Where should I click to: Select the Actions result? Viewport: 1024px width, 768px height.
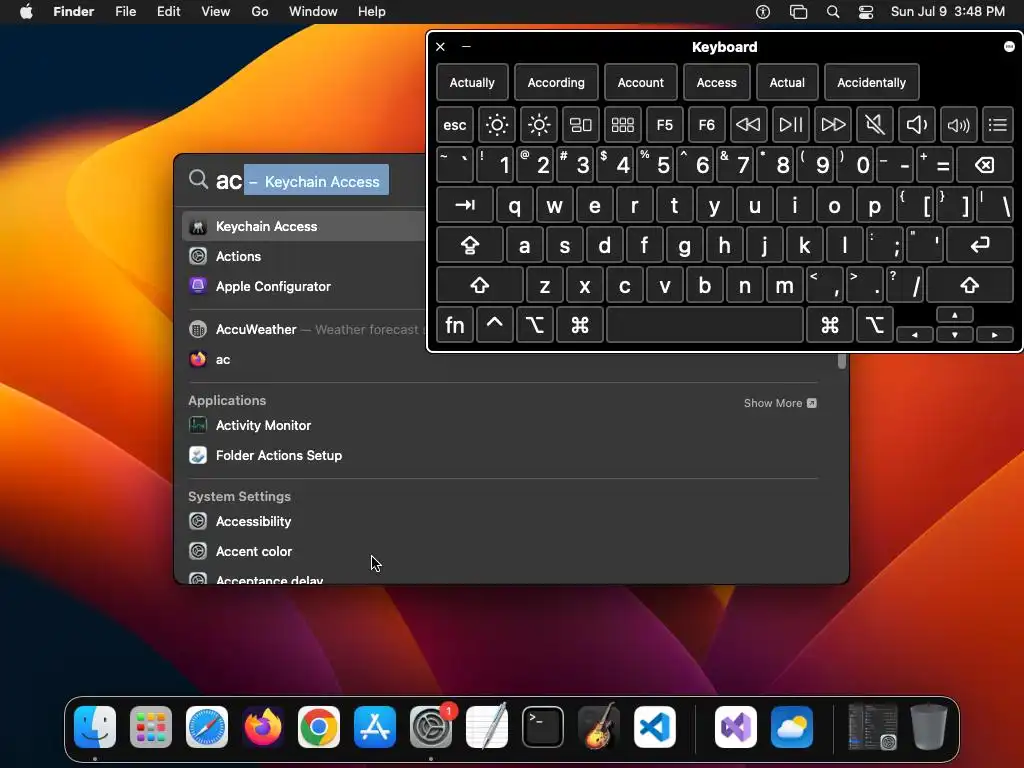[304, 256]
